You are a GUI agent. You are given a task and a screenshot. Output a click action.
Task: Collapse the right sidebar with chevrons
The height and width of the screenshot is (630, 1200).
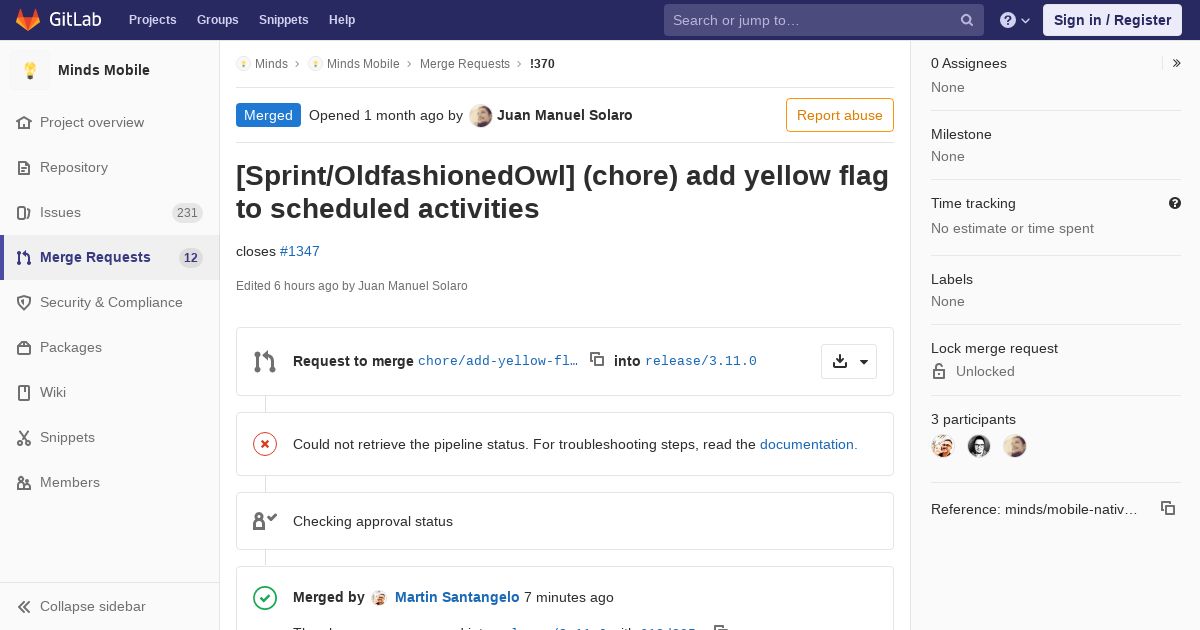tap(1176, 63)
